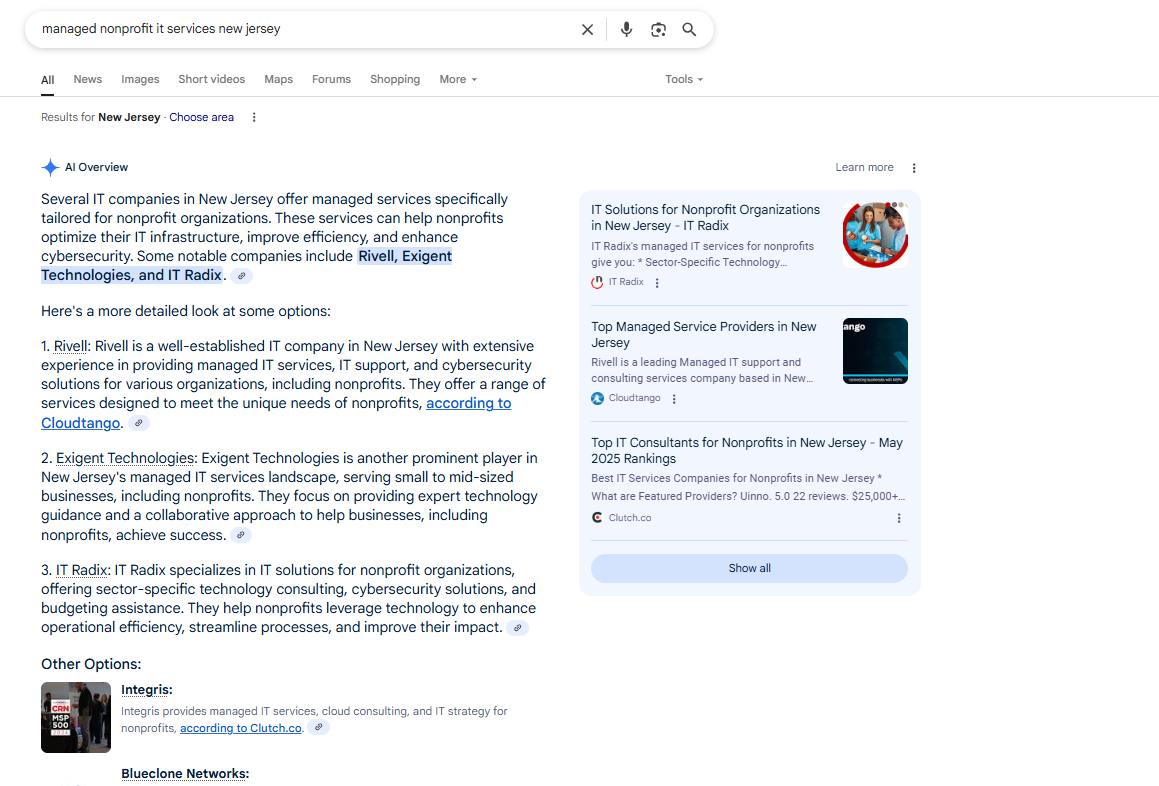Click the Show all sources button
Viewport: 1159px width, 786px height.
pyautogui.click(x=749, y=569)
